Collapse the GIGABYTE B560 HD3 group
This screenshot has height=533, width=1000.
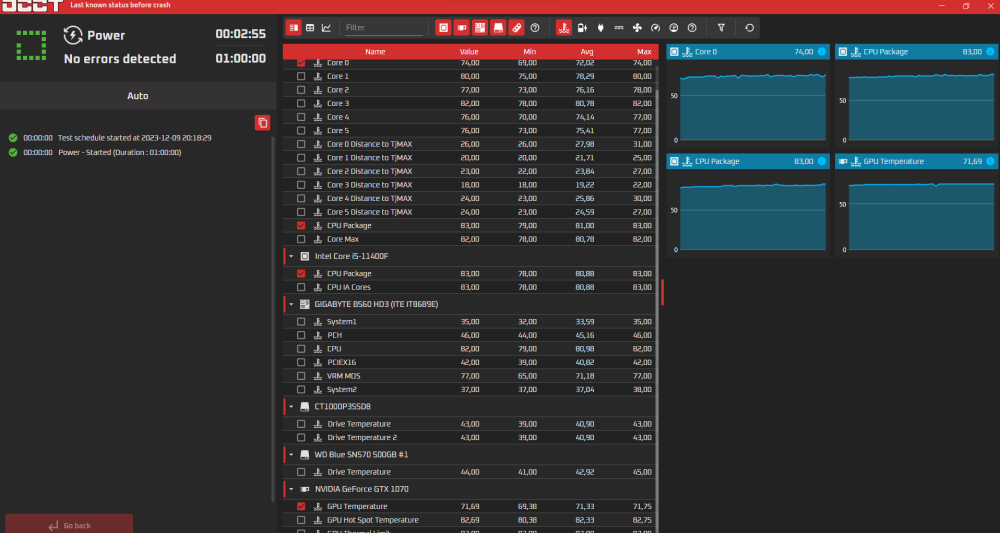tap(291, 303)
